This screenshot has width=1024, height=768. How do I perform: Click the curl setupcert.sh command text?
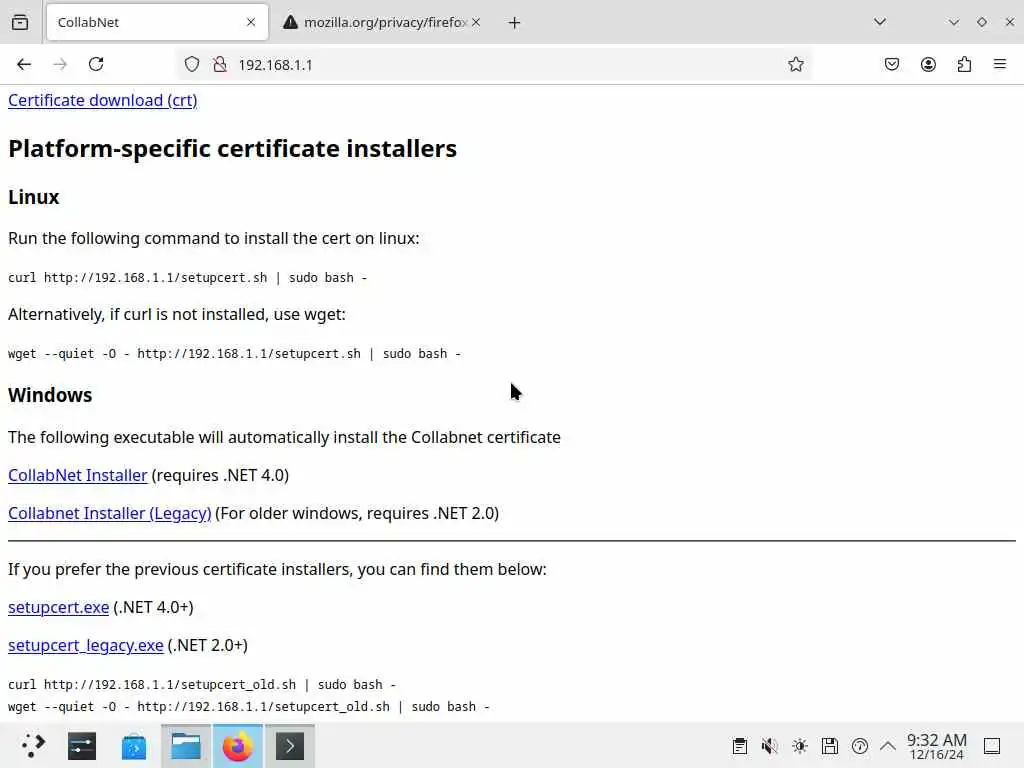coord(187,278)
